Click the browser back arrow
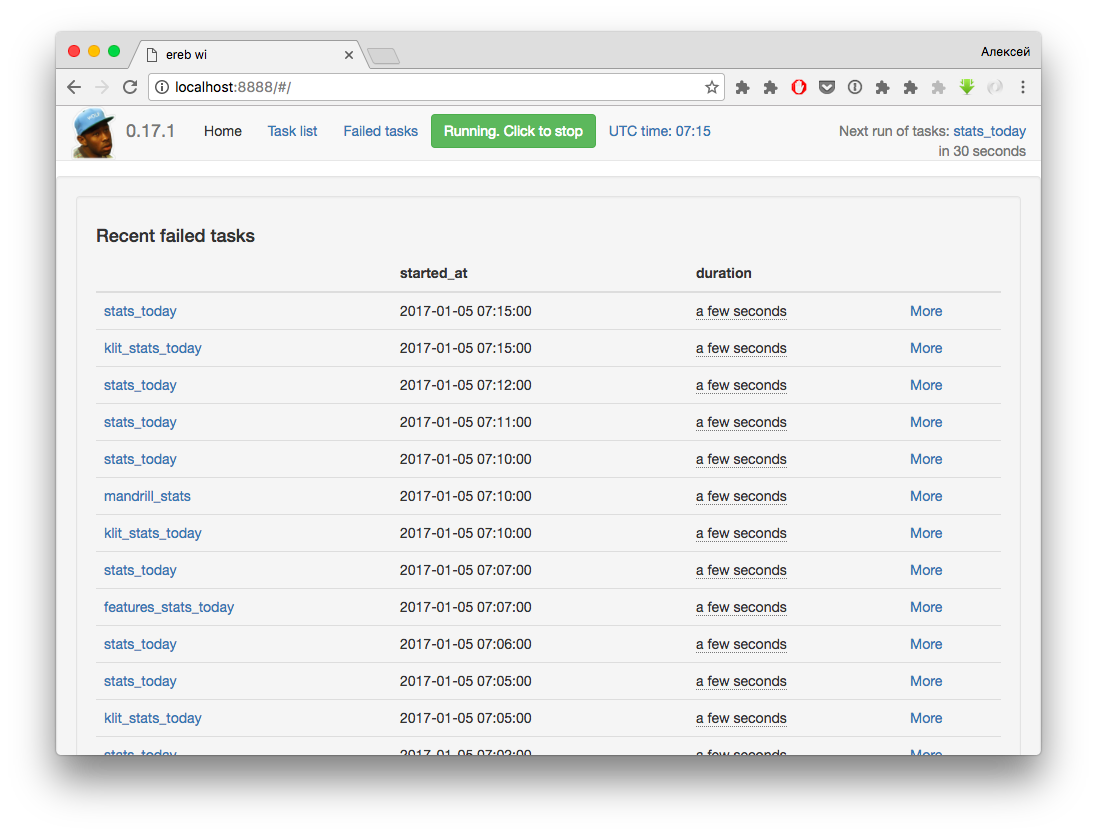1097x835 pixels. pos(74,87)
